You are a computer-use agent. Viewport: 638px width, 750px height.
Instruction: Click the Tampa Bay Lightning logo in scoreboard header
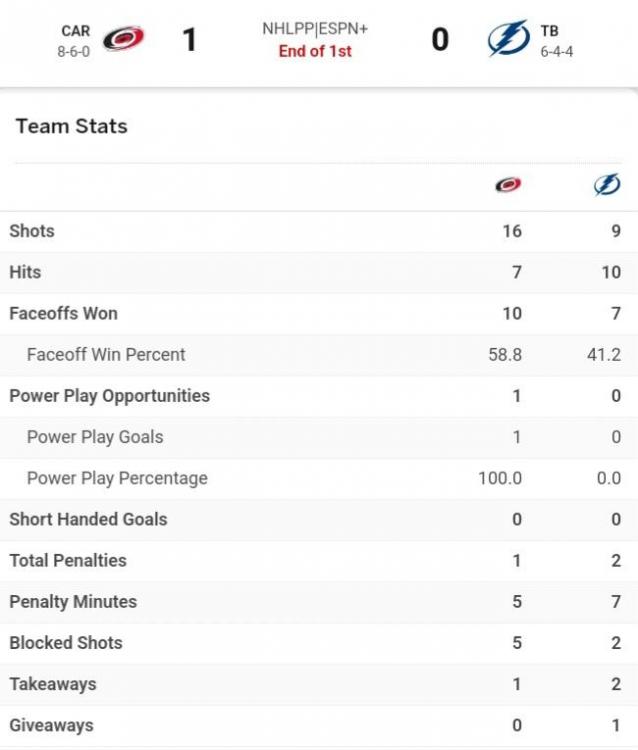pyautogui.click(x=508, y=39)
